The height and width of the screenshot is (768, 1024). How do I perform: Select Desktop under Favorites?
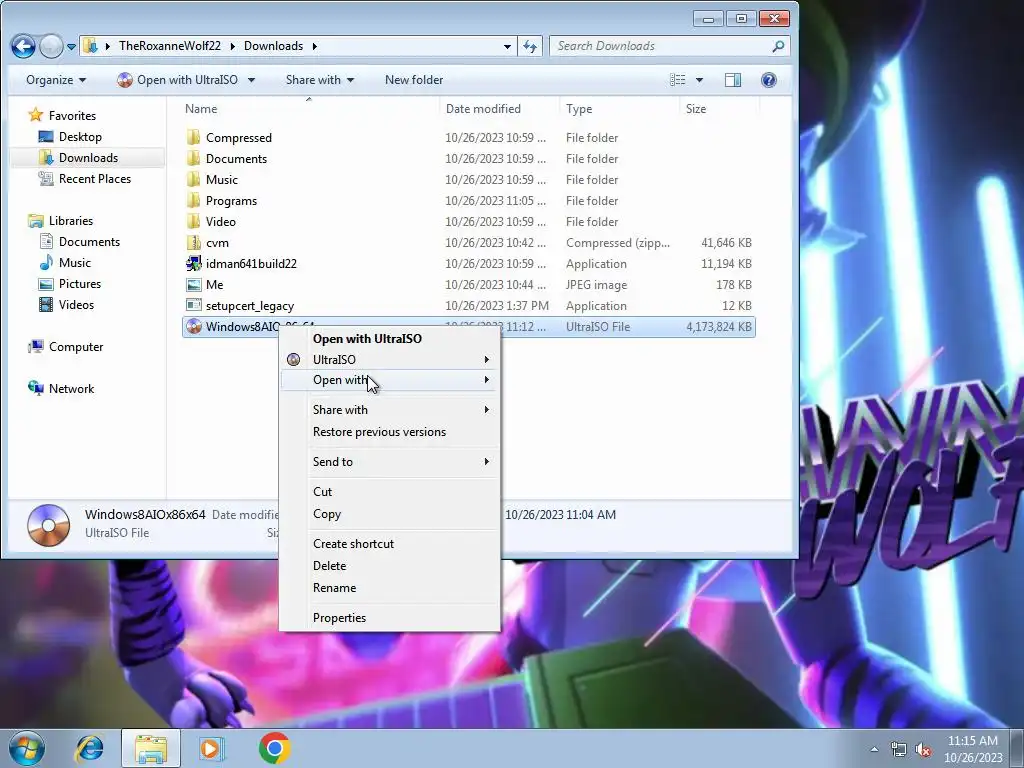click(x=70, y=136)
